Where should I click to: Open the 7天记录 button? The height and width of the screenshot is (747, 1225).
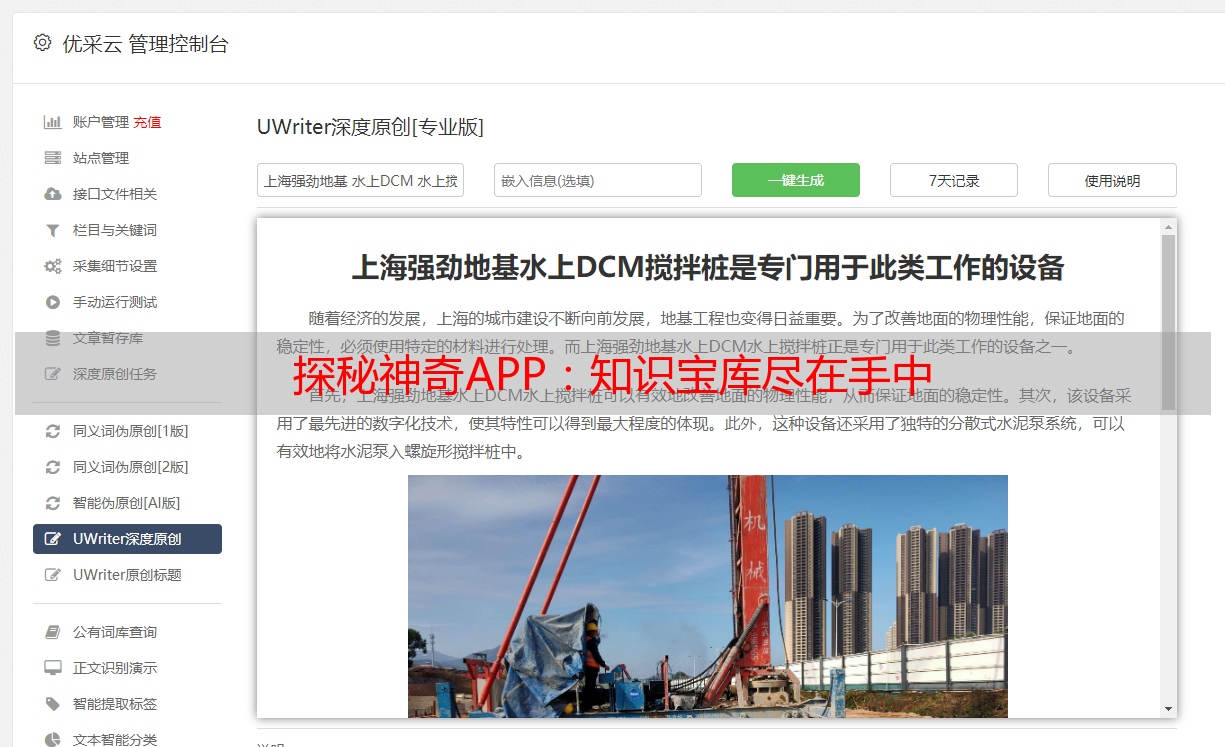pos(954,180)
